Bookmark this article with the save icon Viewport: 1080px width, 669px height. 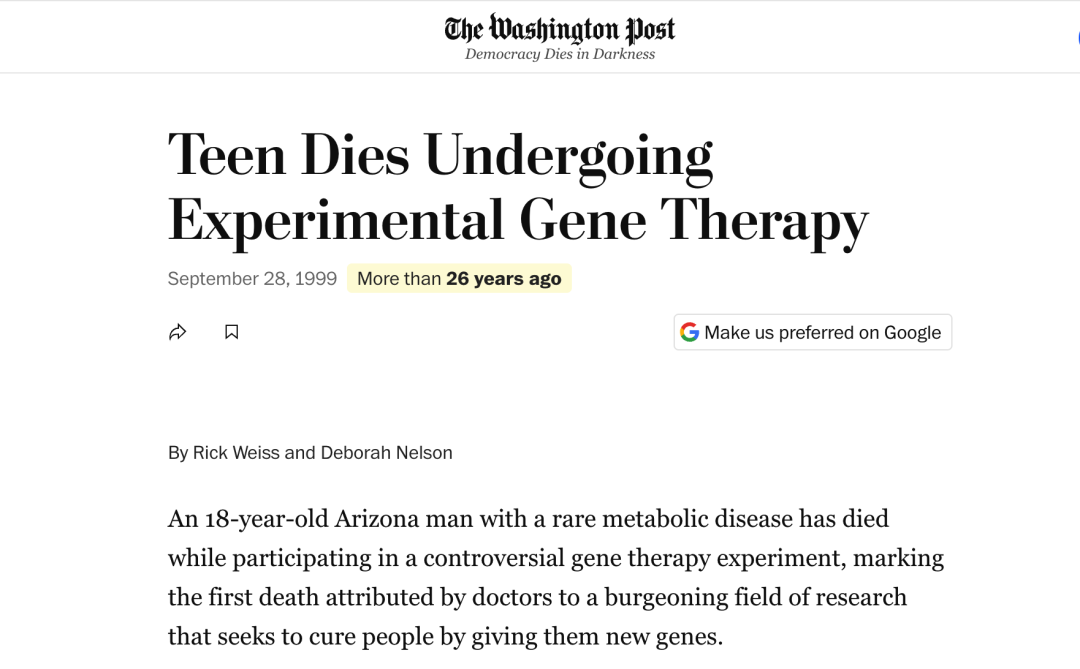[231, 332]
